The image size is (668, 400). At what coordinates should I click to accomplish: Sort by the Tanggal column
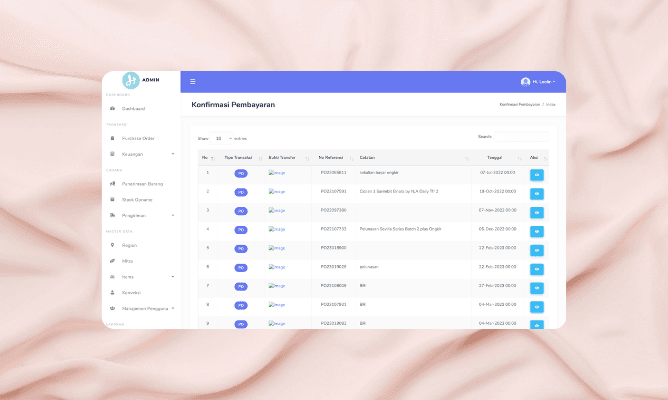[497, 158]
